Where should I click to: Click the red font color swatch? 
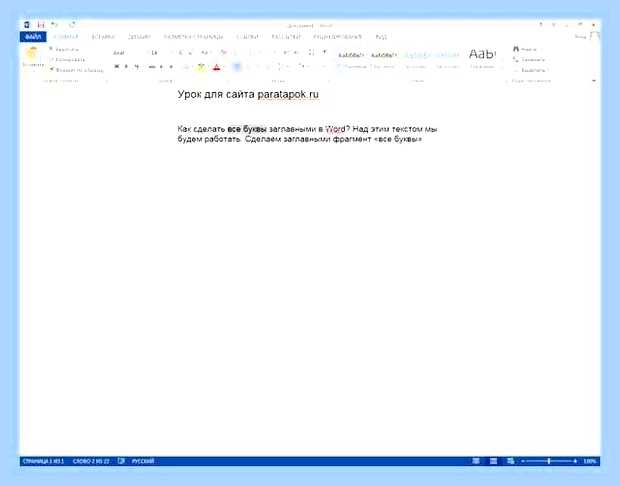point(216,67)
